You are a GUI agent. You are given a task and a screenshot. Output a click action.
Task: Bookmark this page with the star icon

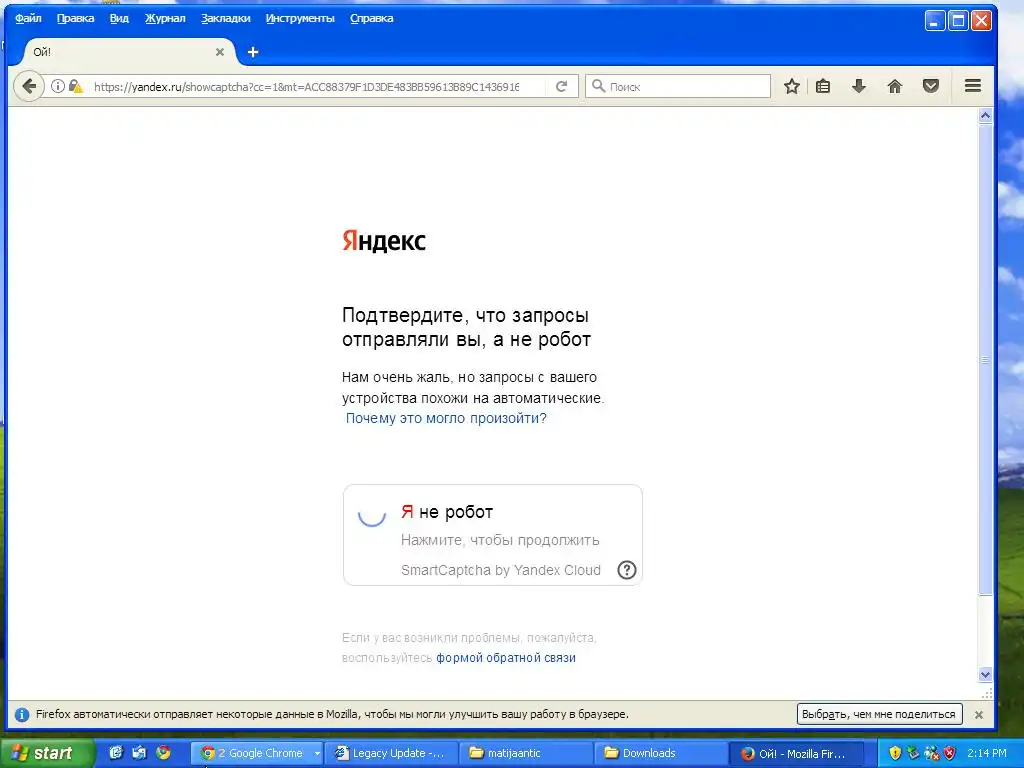point(792,86)
